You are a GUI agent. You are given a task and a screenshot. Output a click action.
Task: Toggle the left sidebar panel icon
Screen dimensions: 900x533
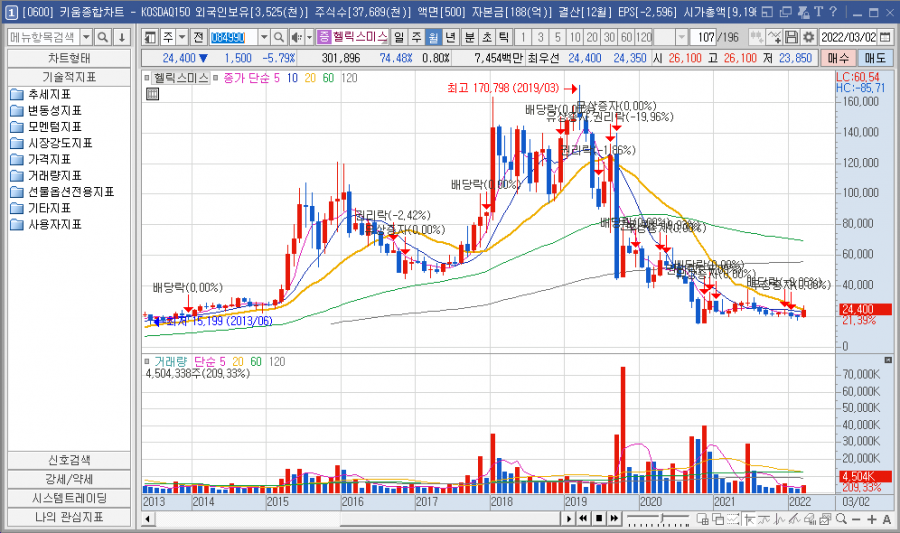150,37
